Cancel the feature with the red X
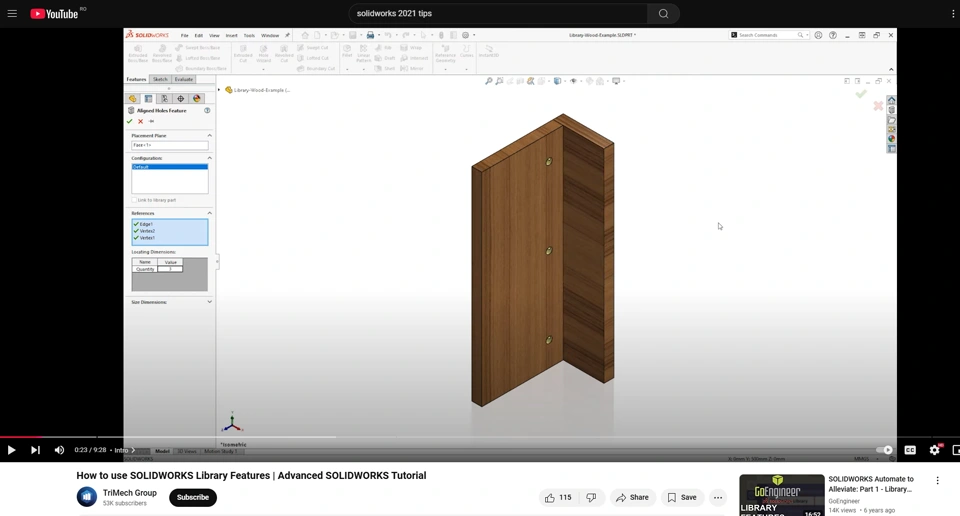 click(141, 121)
